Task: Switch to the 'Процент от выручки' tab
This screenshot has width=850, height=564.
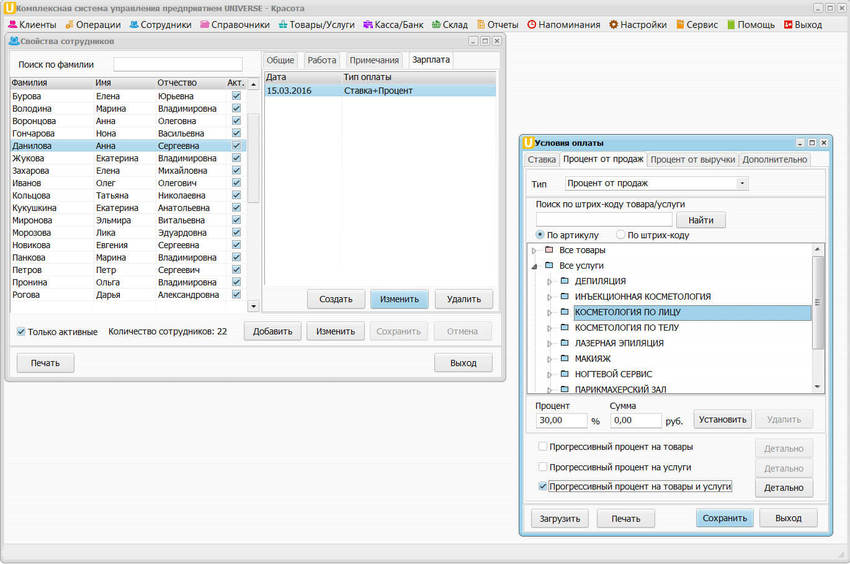Action: click(x=692, y=159)
